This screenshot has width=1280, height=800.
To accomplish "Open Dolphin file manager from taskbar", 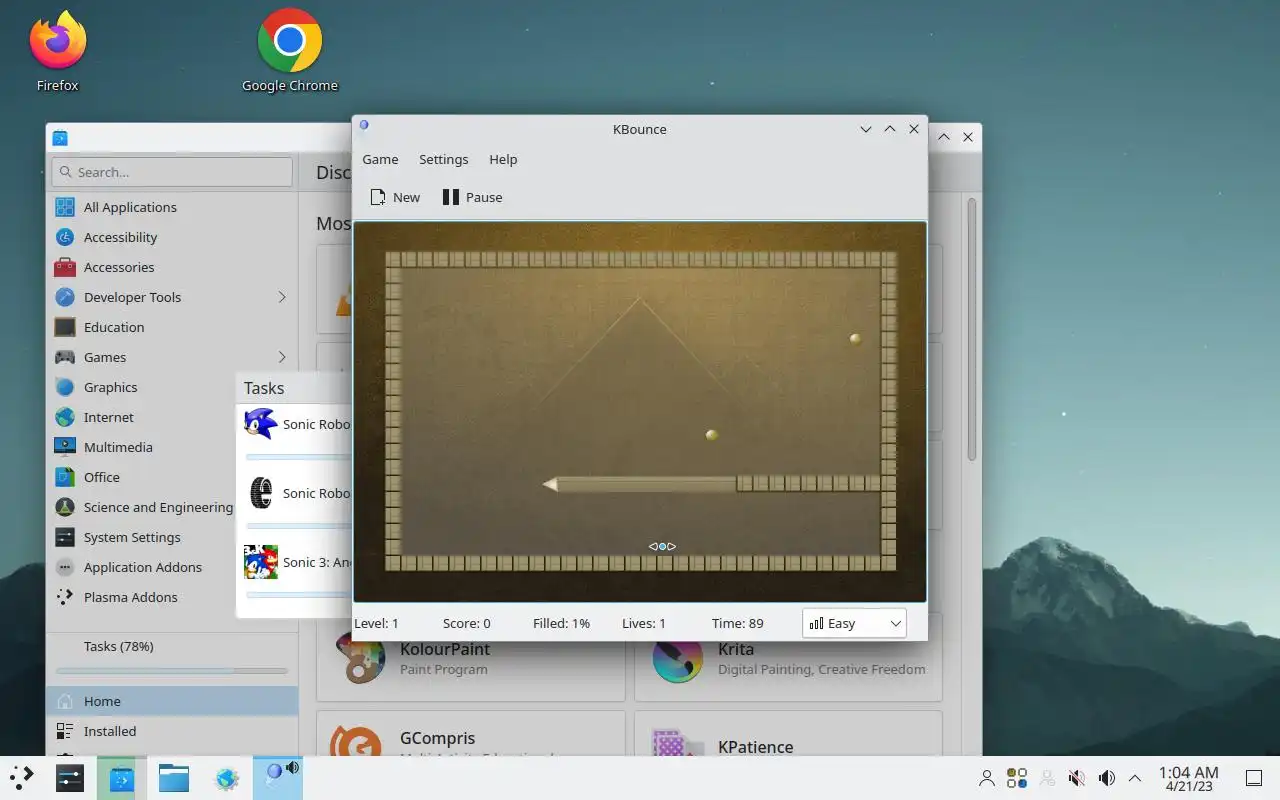I will [174, 778].
